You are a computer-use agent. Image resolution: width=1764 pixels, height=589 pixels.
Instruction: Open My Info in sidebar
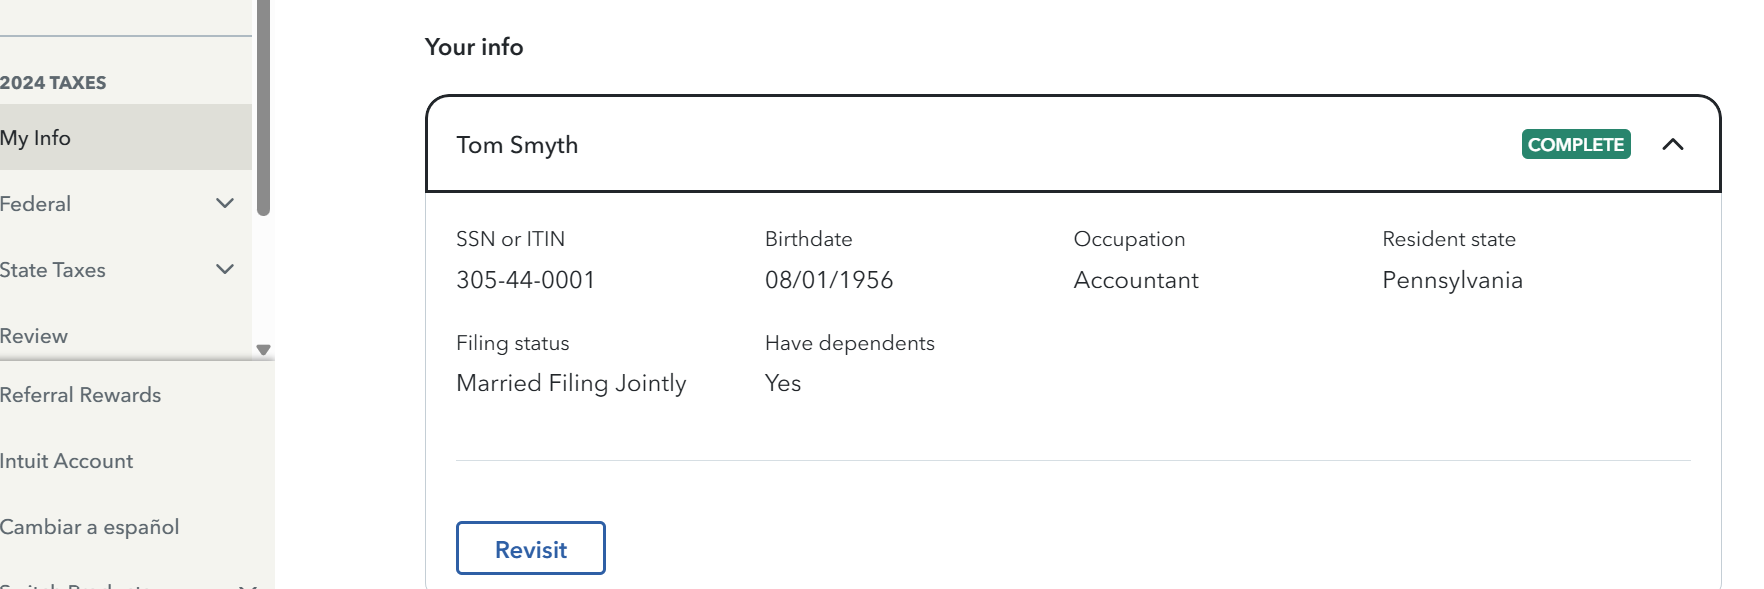[x=36, y=138]
